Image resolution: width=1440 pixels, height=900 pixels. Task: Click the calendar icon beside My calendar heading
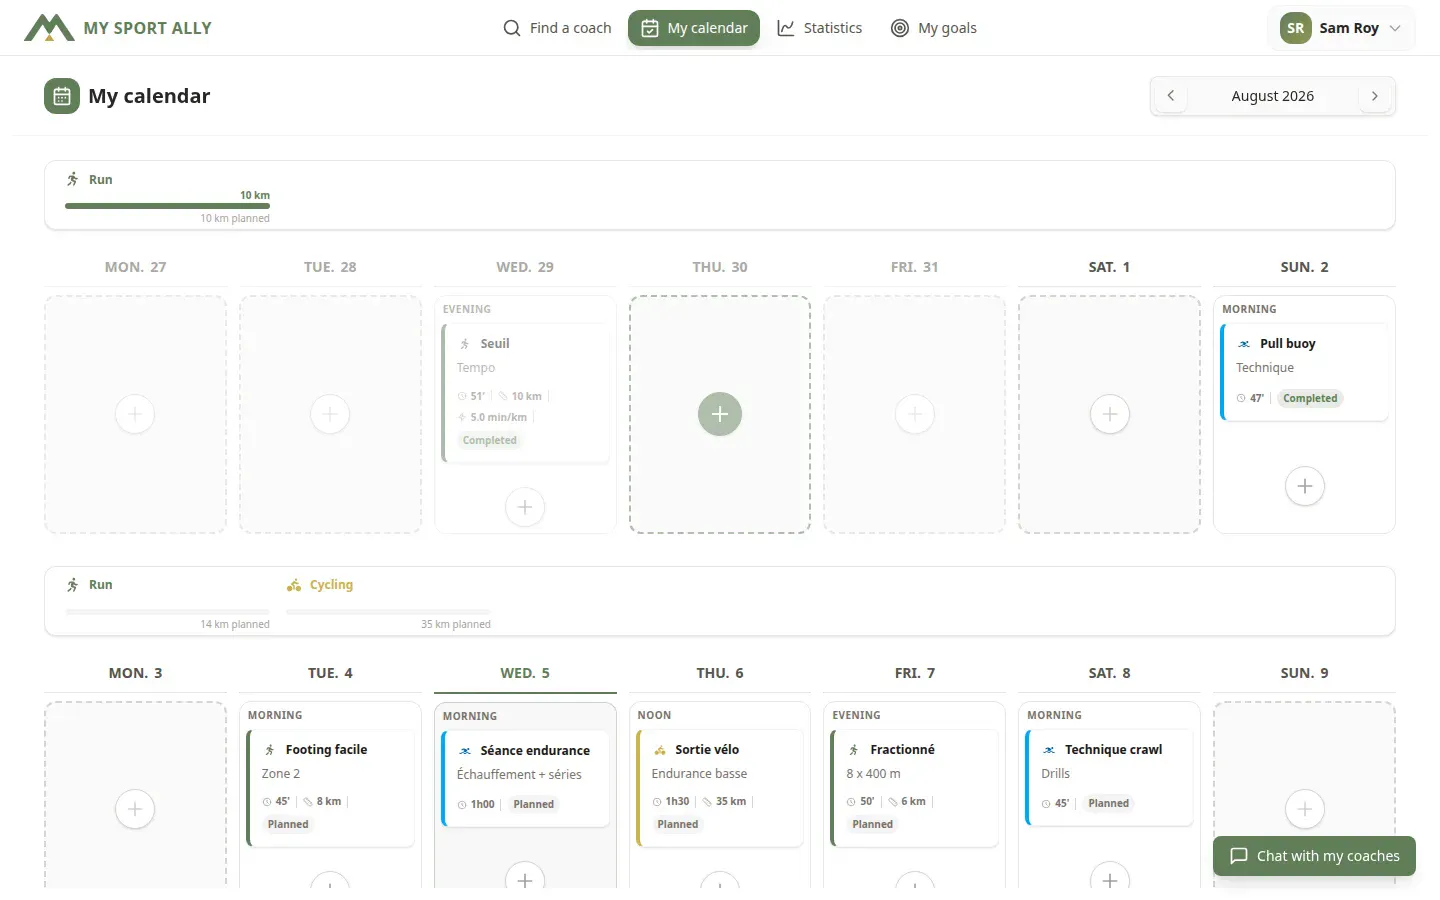click(x=62, y=96)
